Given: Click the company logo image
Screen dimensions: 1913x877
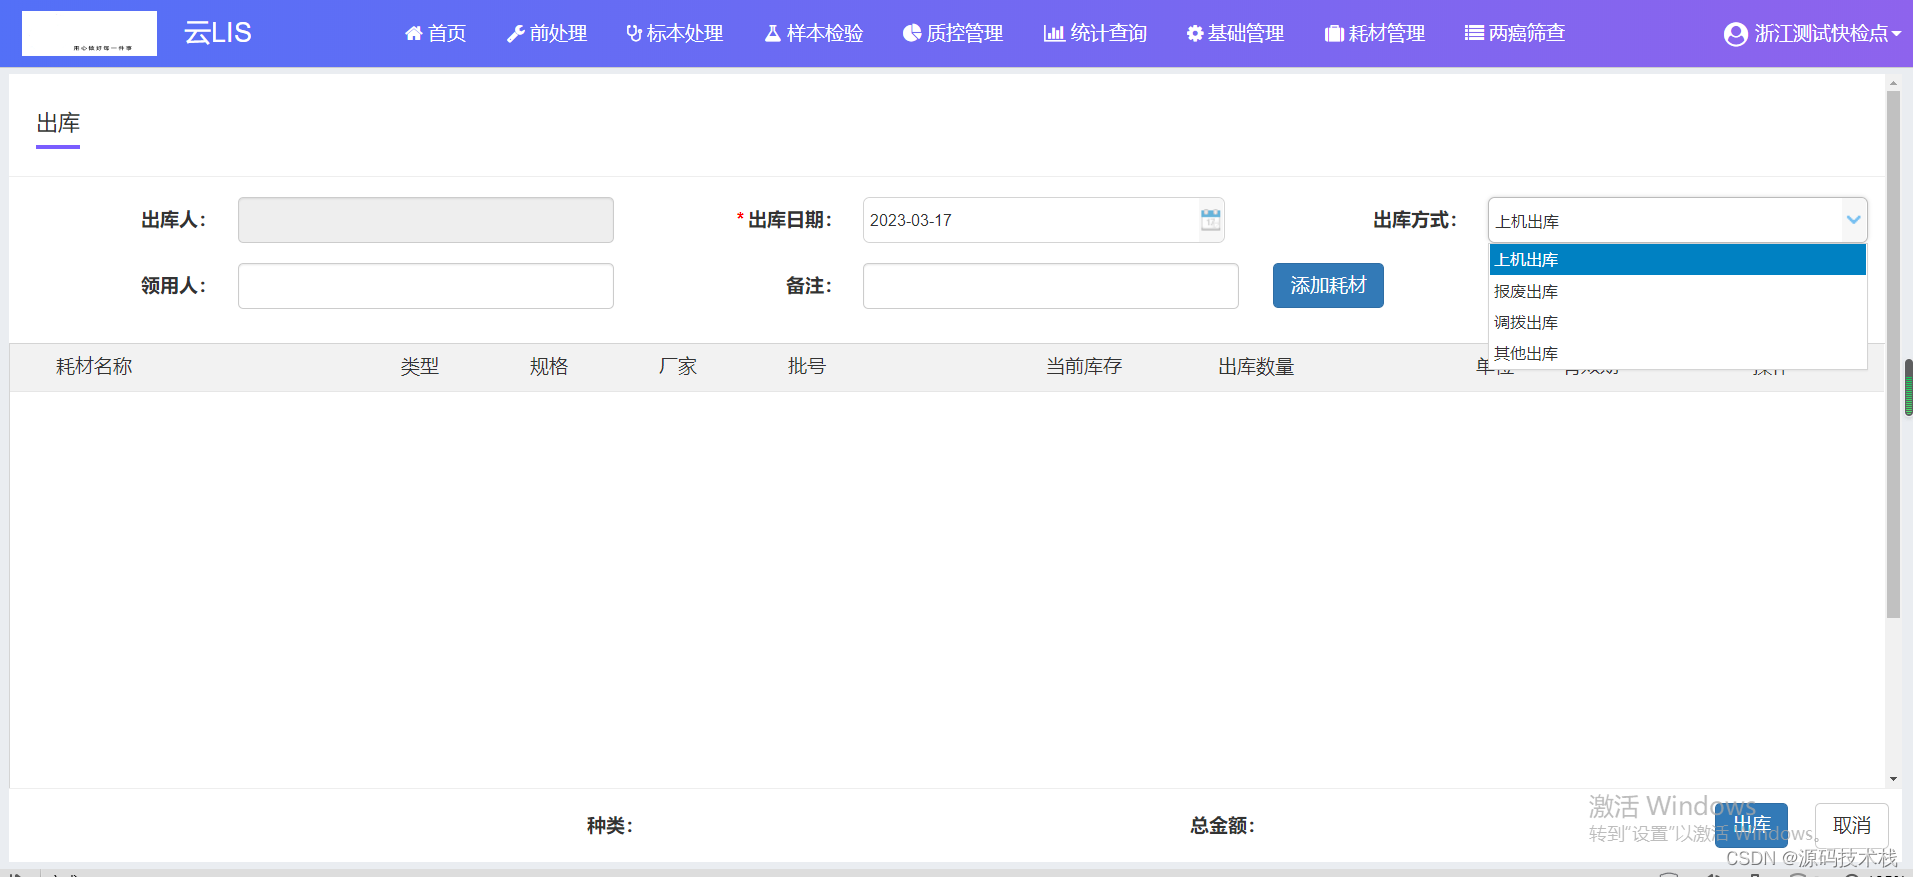Looking at the screenshot, I should [x=89, y=34].
